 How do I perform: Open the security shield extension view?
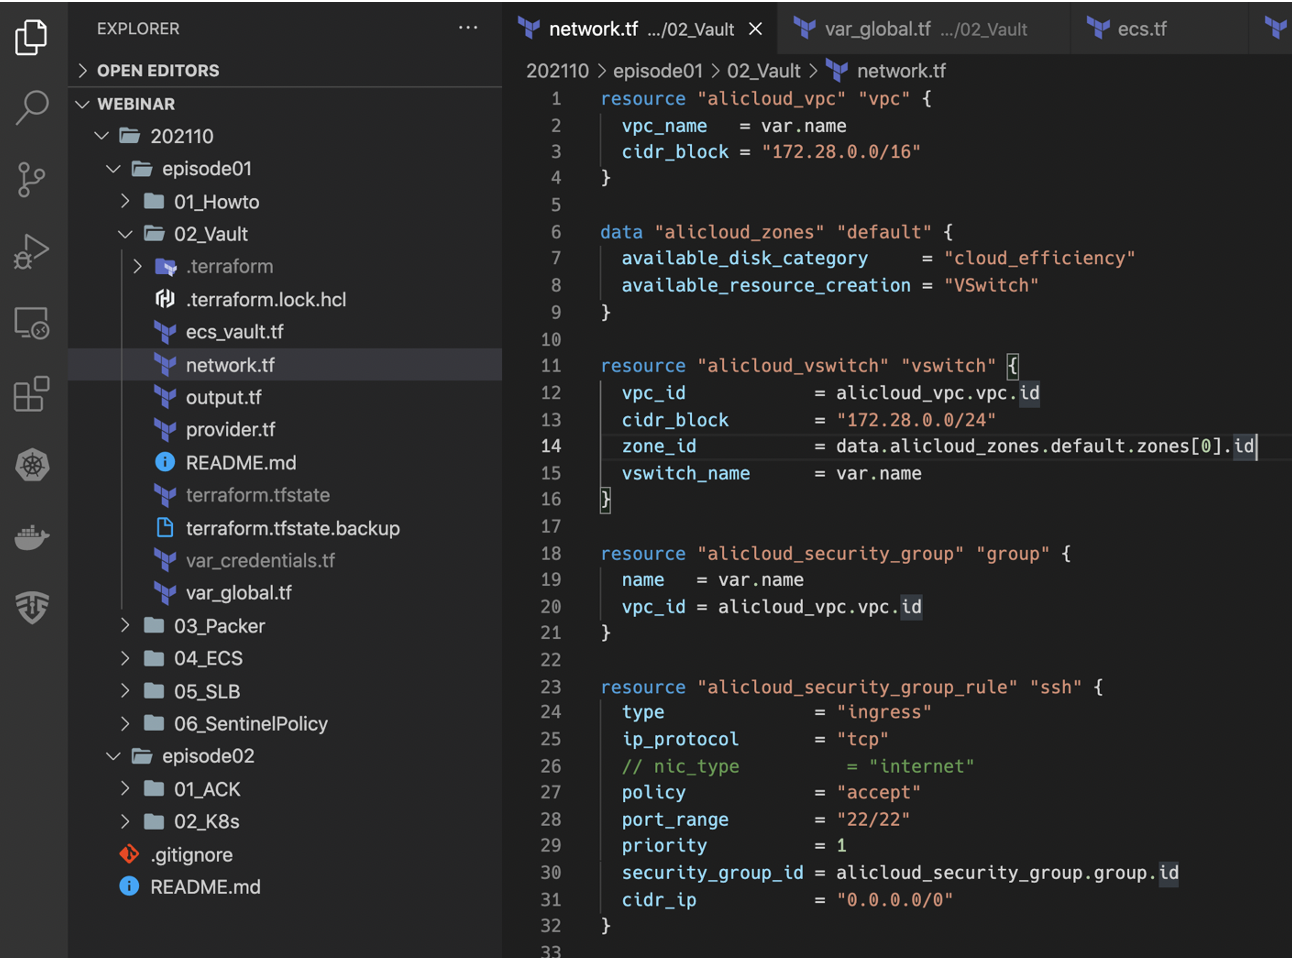point(31,607)
